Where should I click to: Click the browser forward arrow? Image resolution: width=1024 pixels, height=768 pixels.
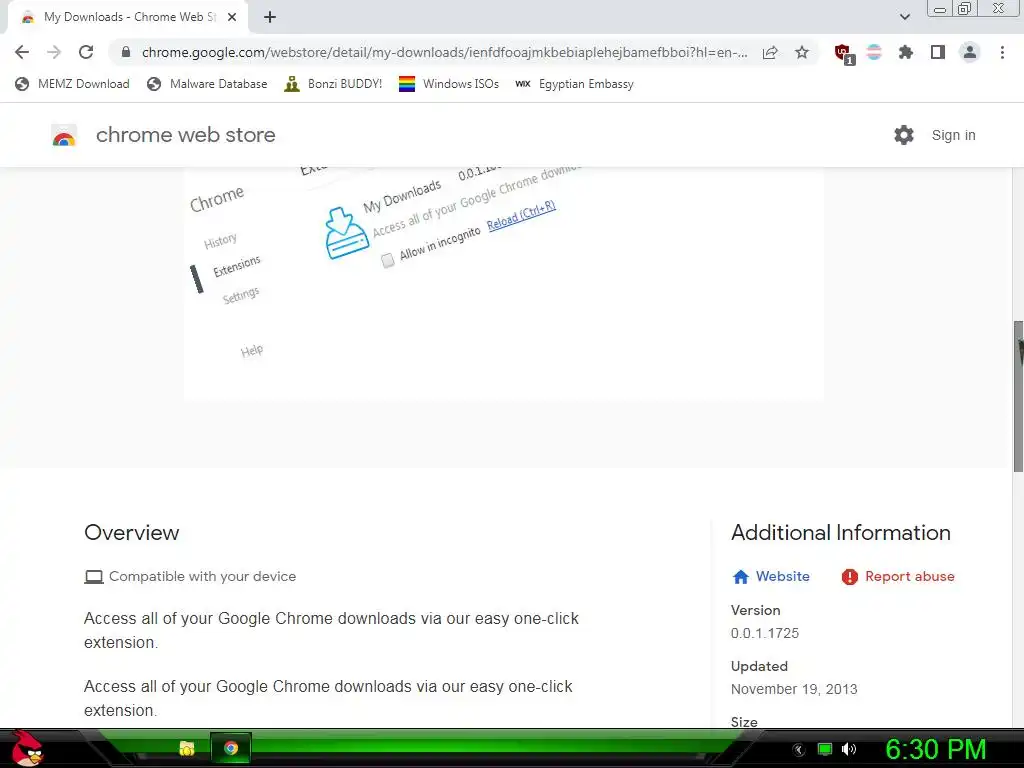54,52
